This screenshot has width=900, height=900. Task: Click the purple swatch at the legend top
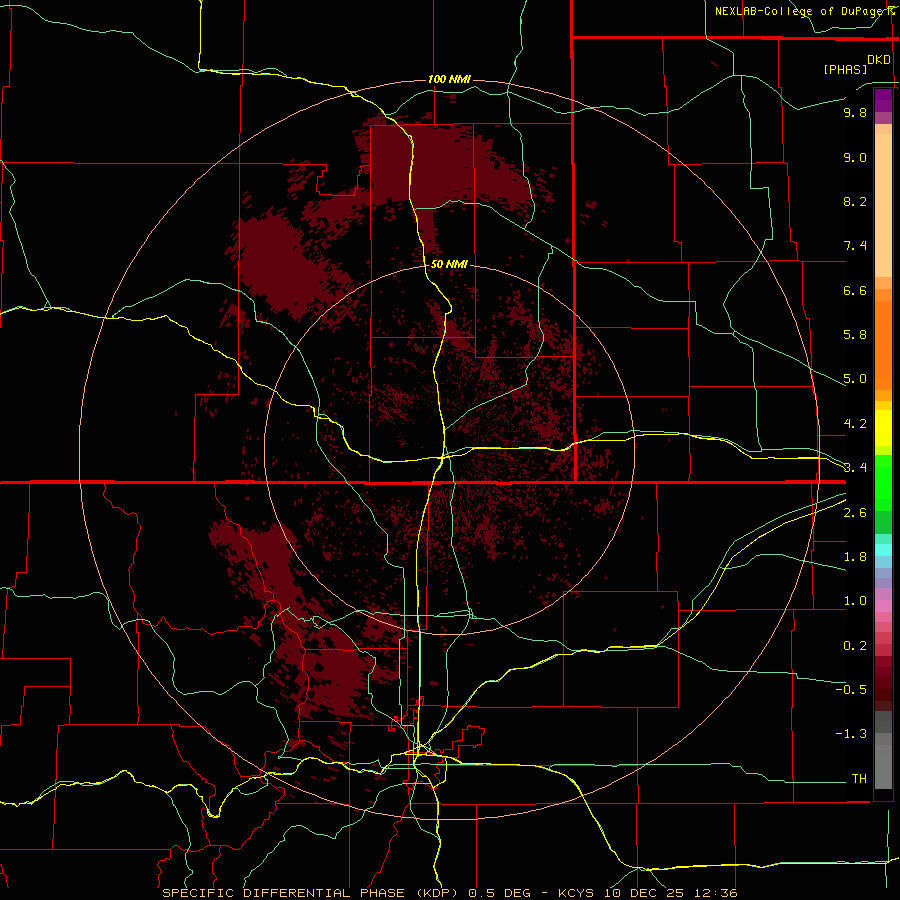point(883,100)
